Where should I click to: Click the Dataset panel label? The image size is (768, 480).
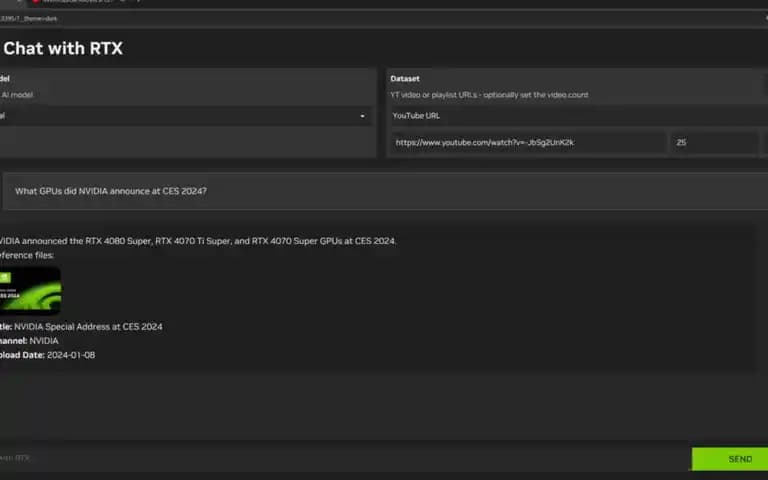(x=405, y=78)
